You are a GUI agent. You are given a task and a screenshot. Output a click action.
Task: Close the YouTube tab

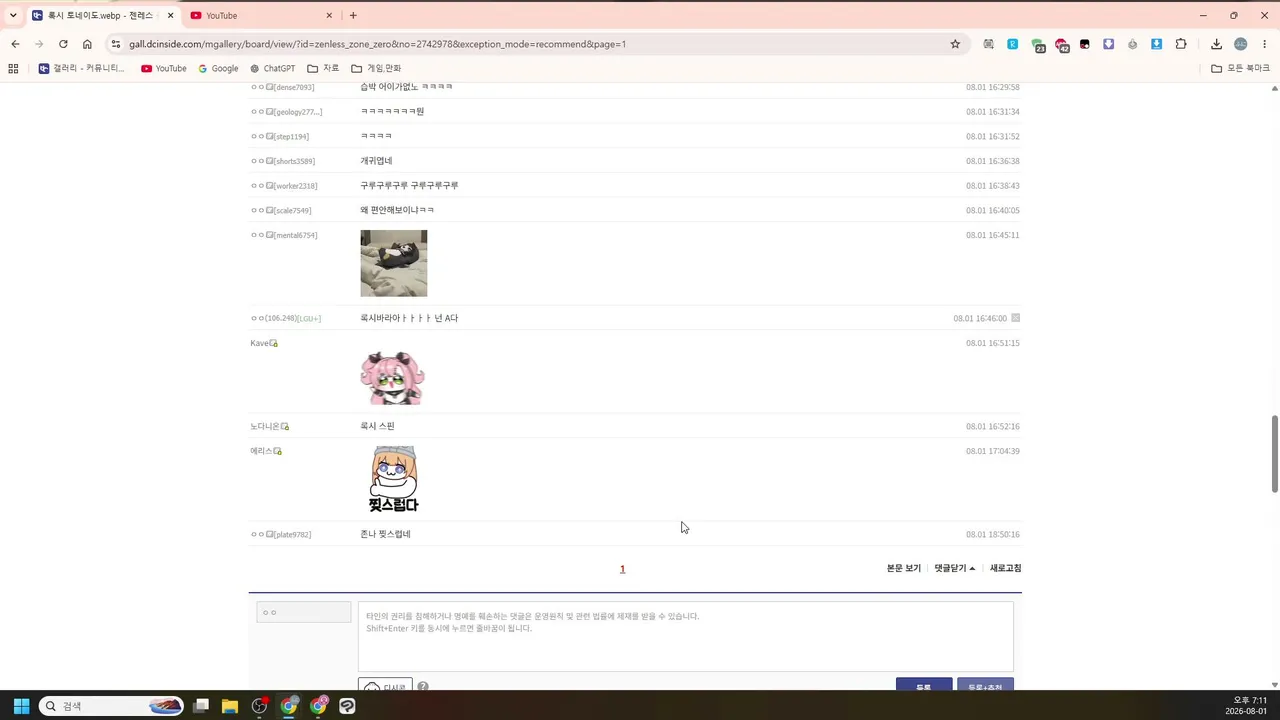click(x=329, y=15)
